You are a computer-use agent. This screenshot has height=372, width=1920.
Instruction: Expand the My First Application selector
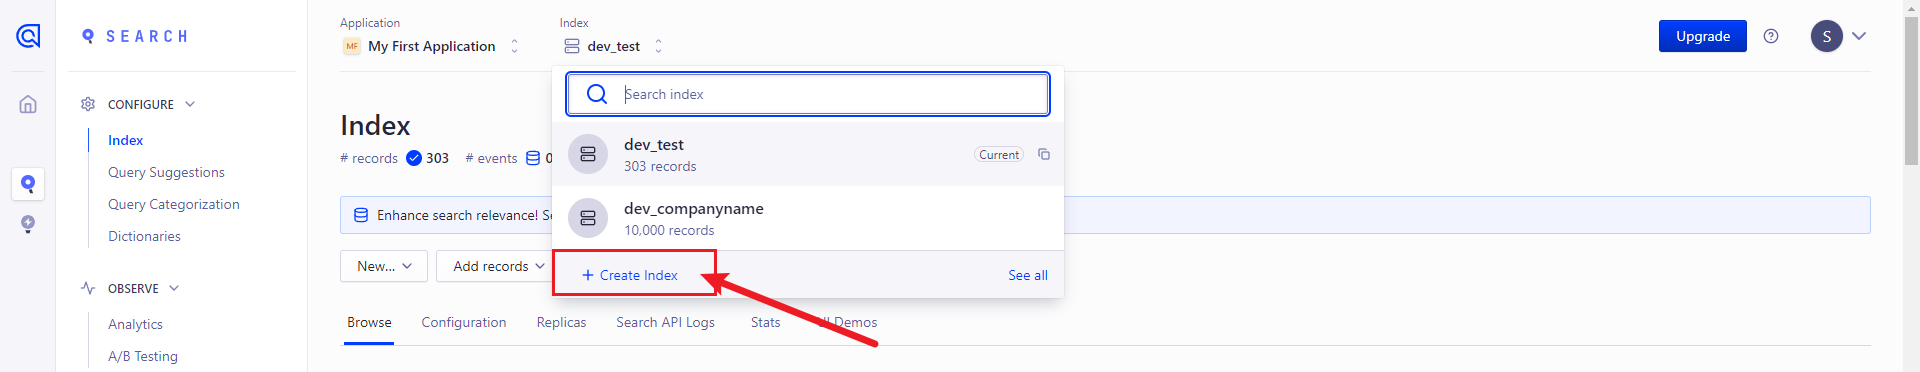pos(431,46)
